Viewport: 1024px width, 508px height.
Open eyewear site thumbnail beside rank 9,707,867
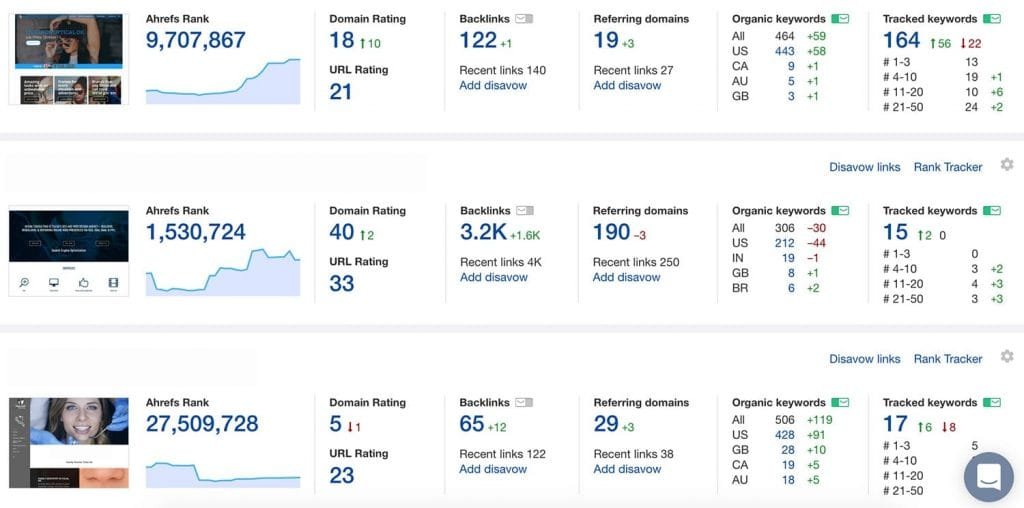point(69,59)
